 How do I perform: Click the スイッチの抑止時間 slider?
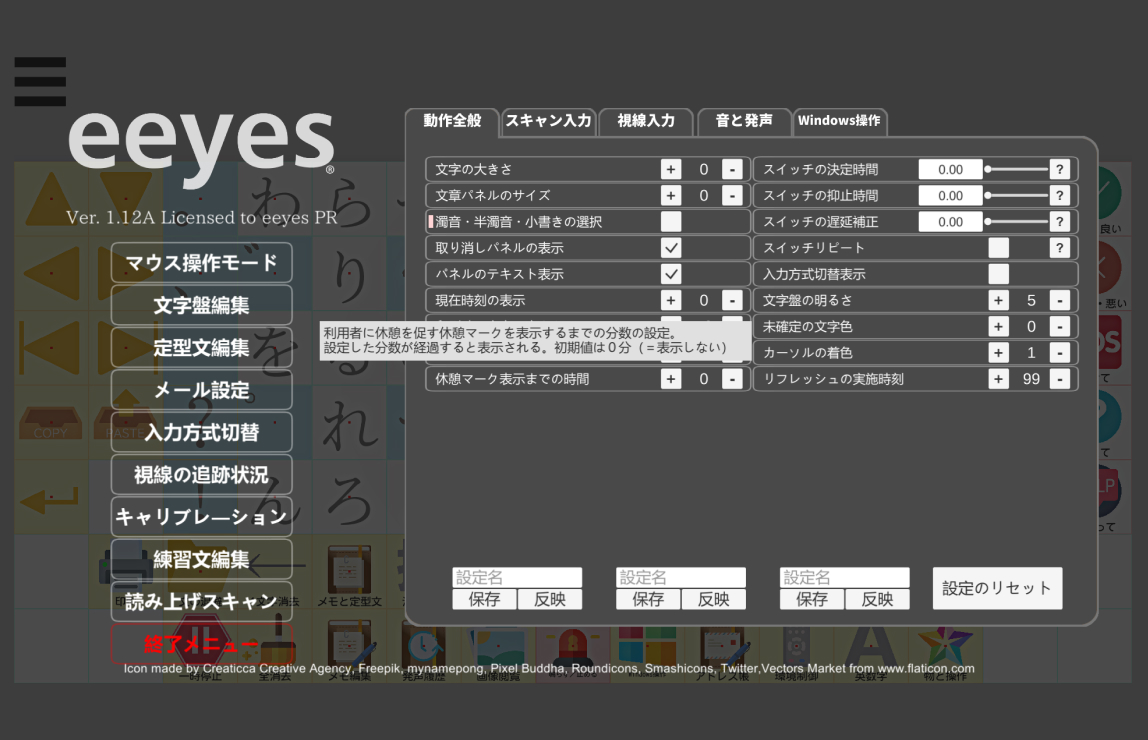coord(1017,195)
